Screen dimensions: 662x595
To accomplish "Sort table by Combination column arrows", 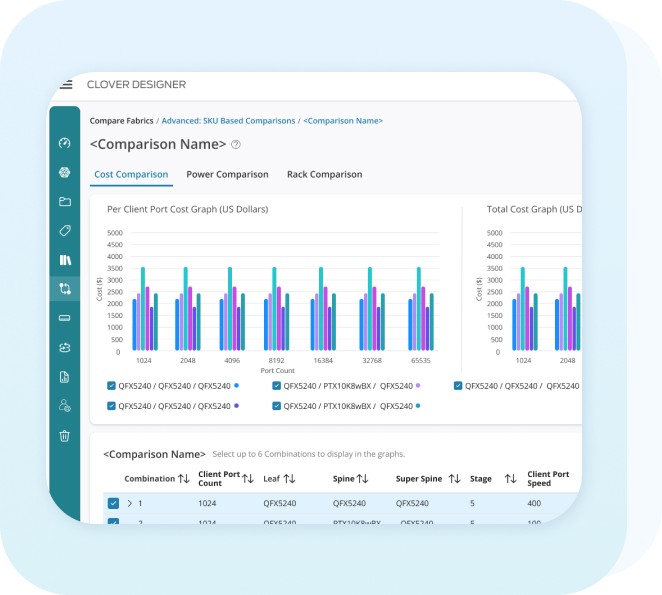I will (184, 478).
